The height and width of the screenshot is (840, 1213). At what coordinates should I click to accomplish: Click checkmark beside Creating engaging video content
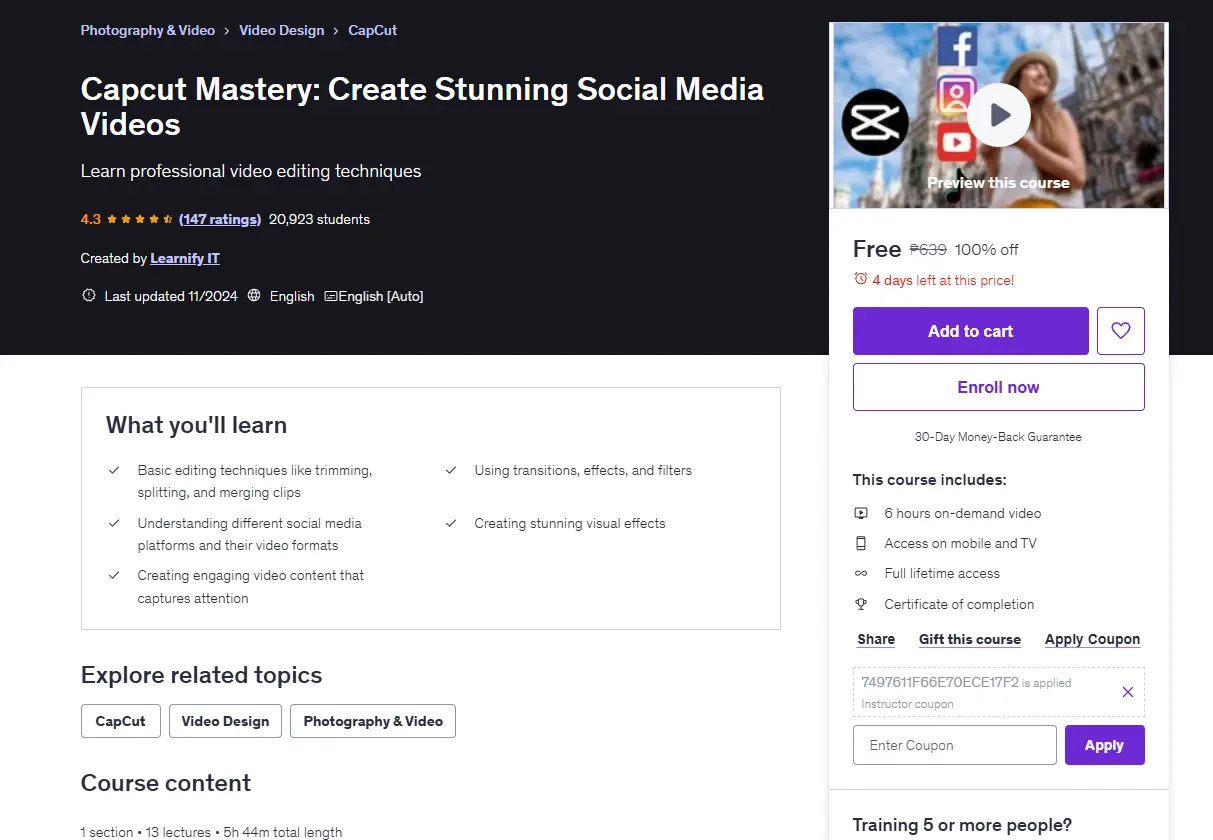point(114,575)
